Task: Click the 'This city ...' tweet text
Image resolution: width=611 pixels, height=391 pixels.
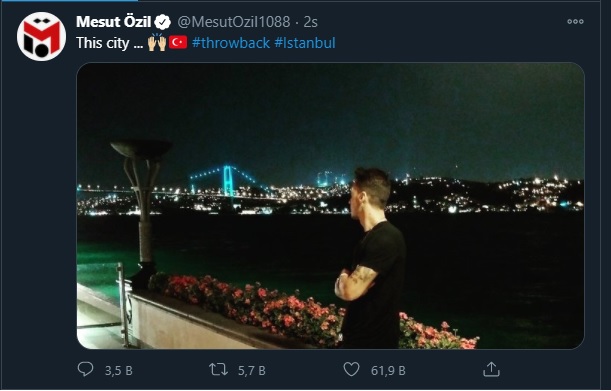Action: tap(109, 43)
